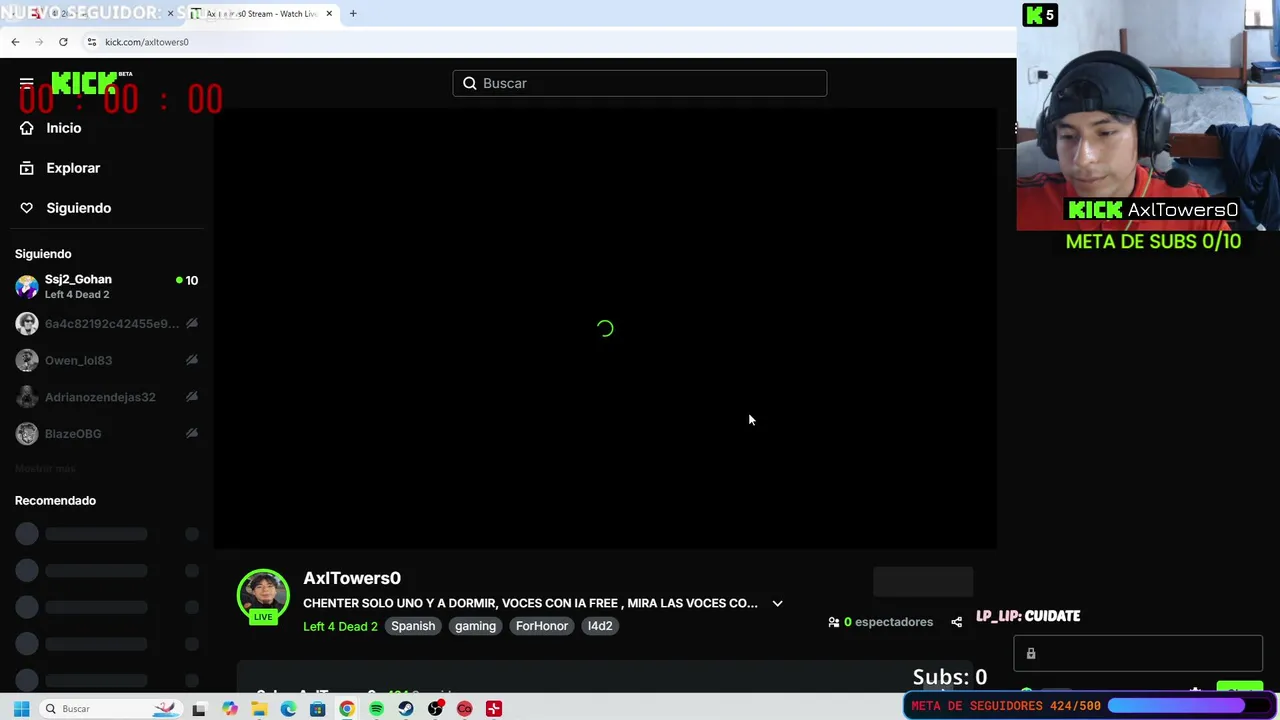
Task: Focus the Kick Buscar search field
Action: pyautogui.click(x=640, y=83)
